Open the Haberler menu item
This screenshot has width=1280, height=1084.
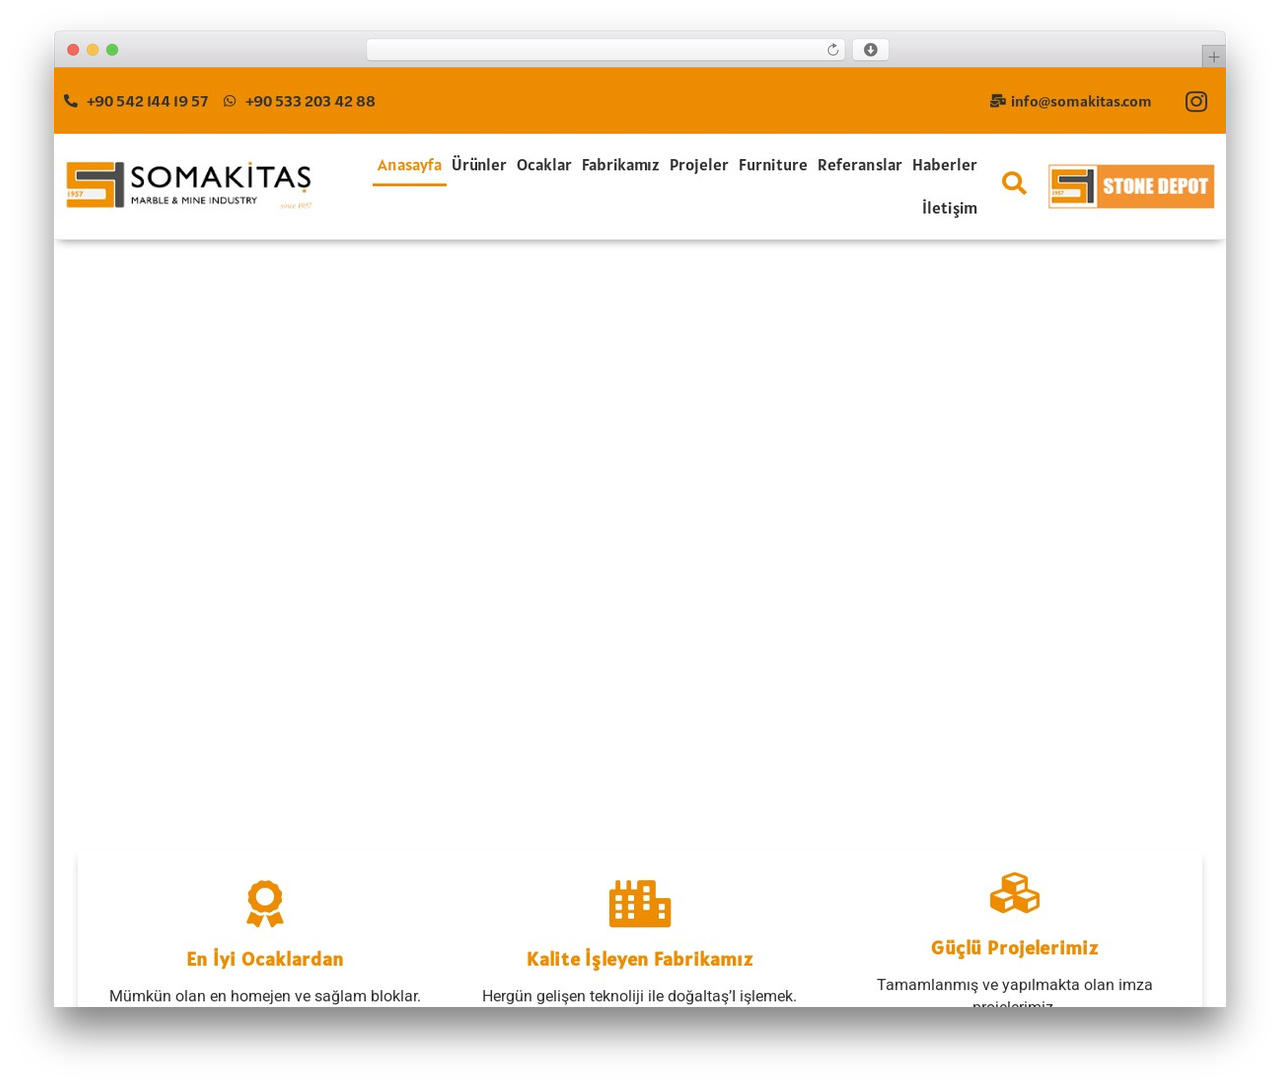[x=944, y=165]
